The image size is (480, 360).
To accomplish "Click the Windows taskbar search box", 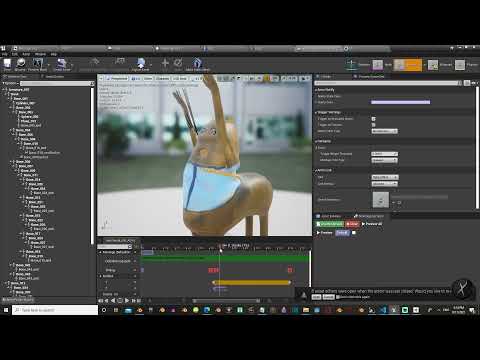I will click(55, 310).
